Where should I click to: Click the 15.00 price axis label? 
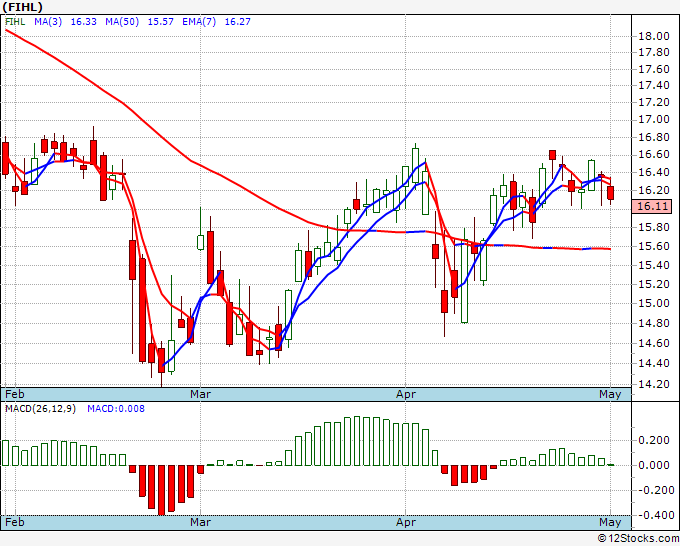654,303
